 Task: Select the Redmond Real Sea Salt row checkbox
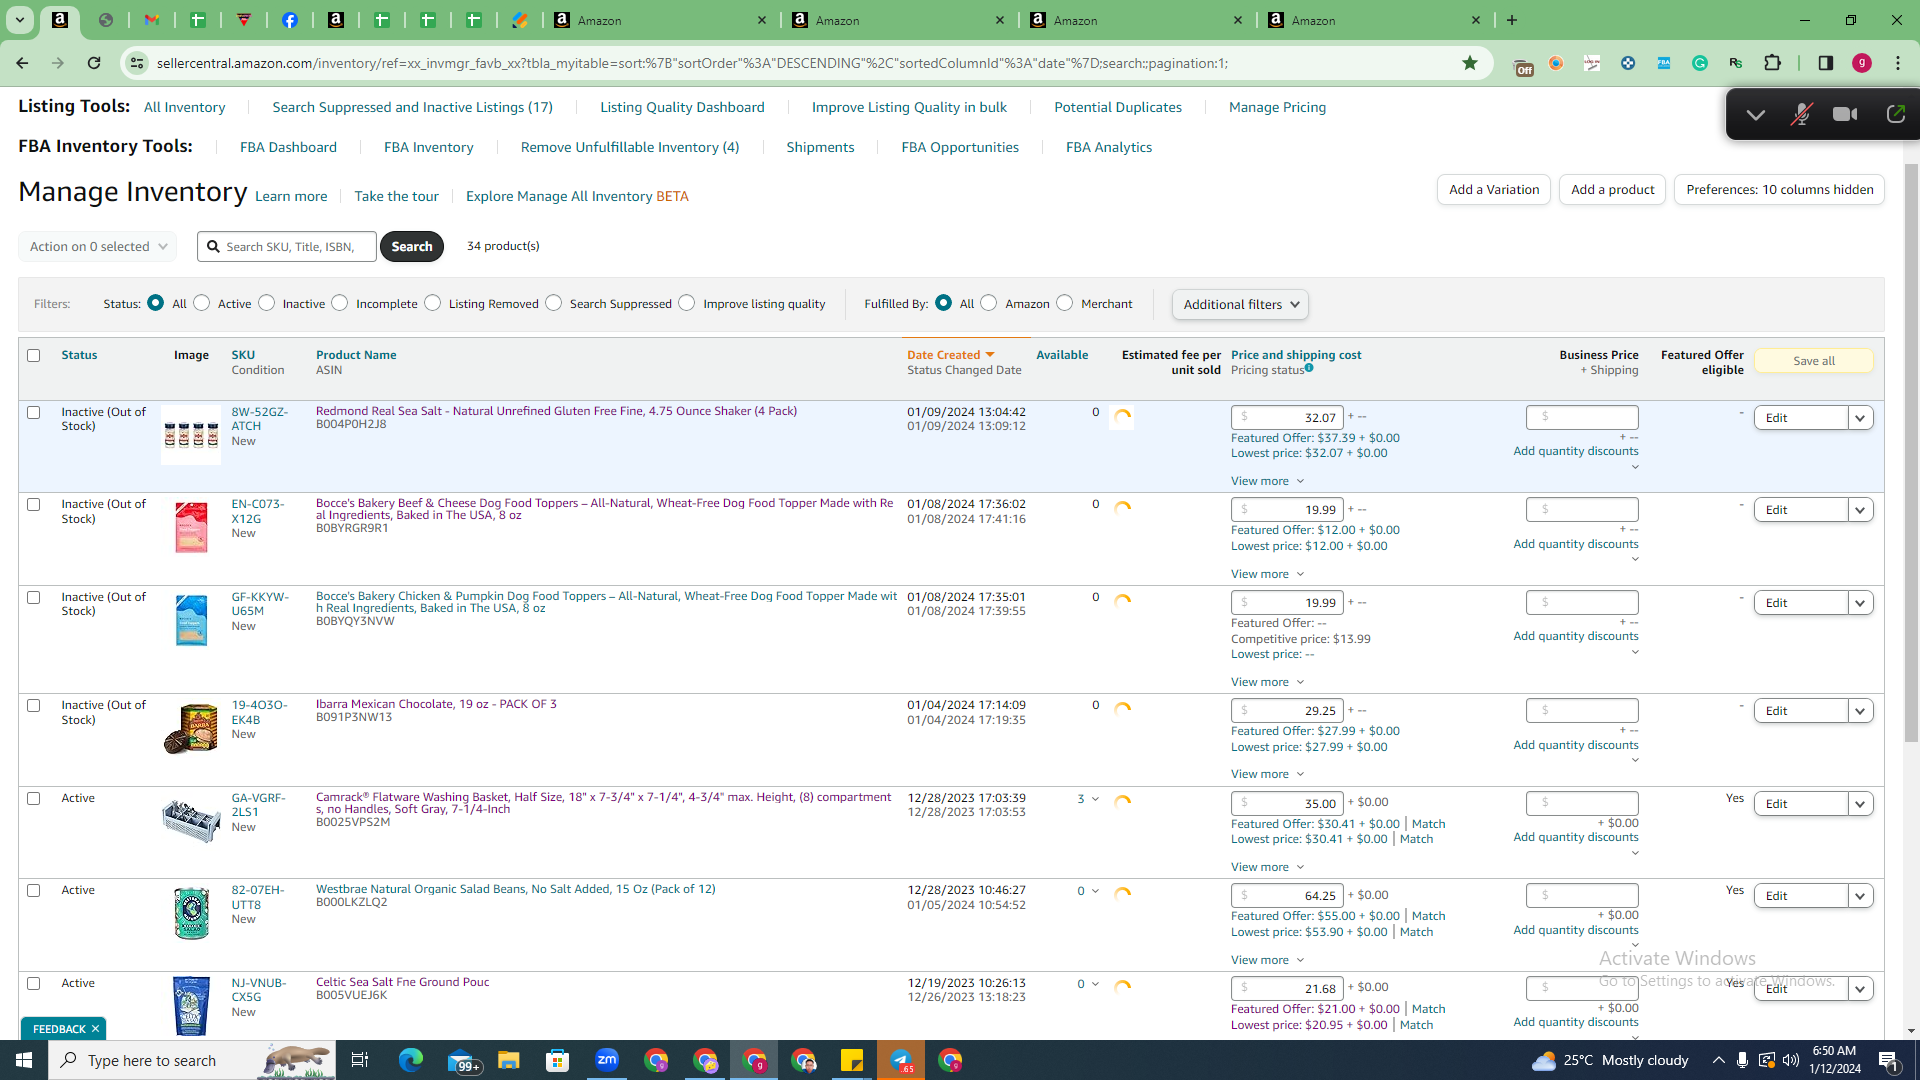click(34, 412)
